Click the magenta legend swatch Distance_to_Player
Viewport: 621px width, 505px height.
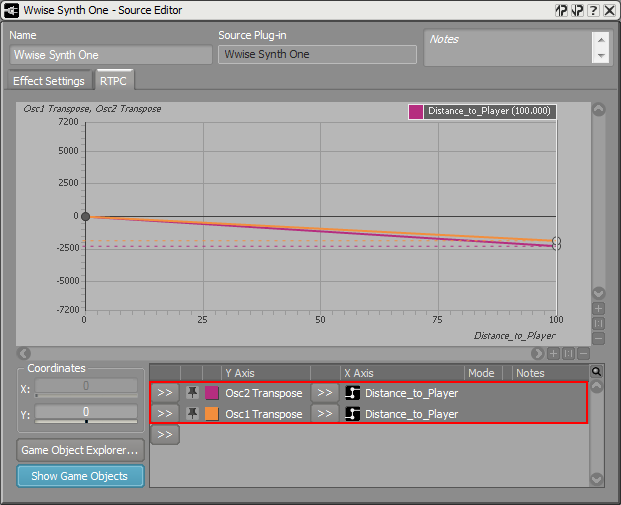pyautogui.click(x=415, y=112)
